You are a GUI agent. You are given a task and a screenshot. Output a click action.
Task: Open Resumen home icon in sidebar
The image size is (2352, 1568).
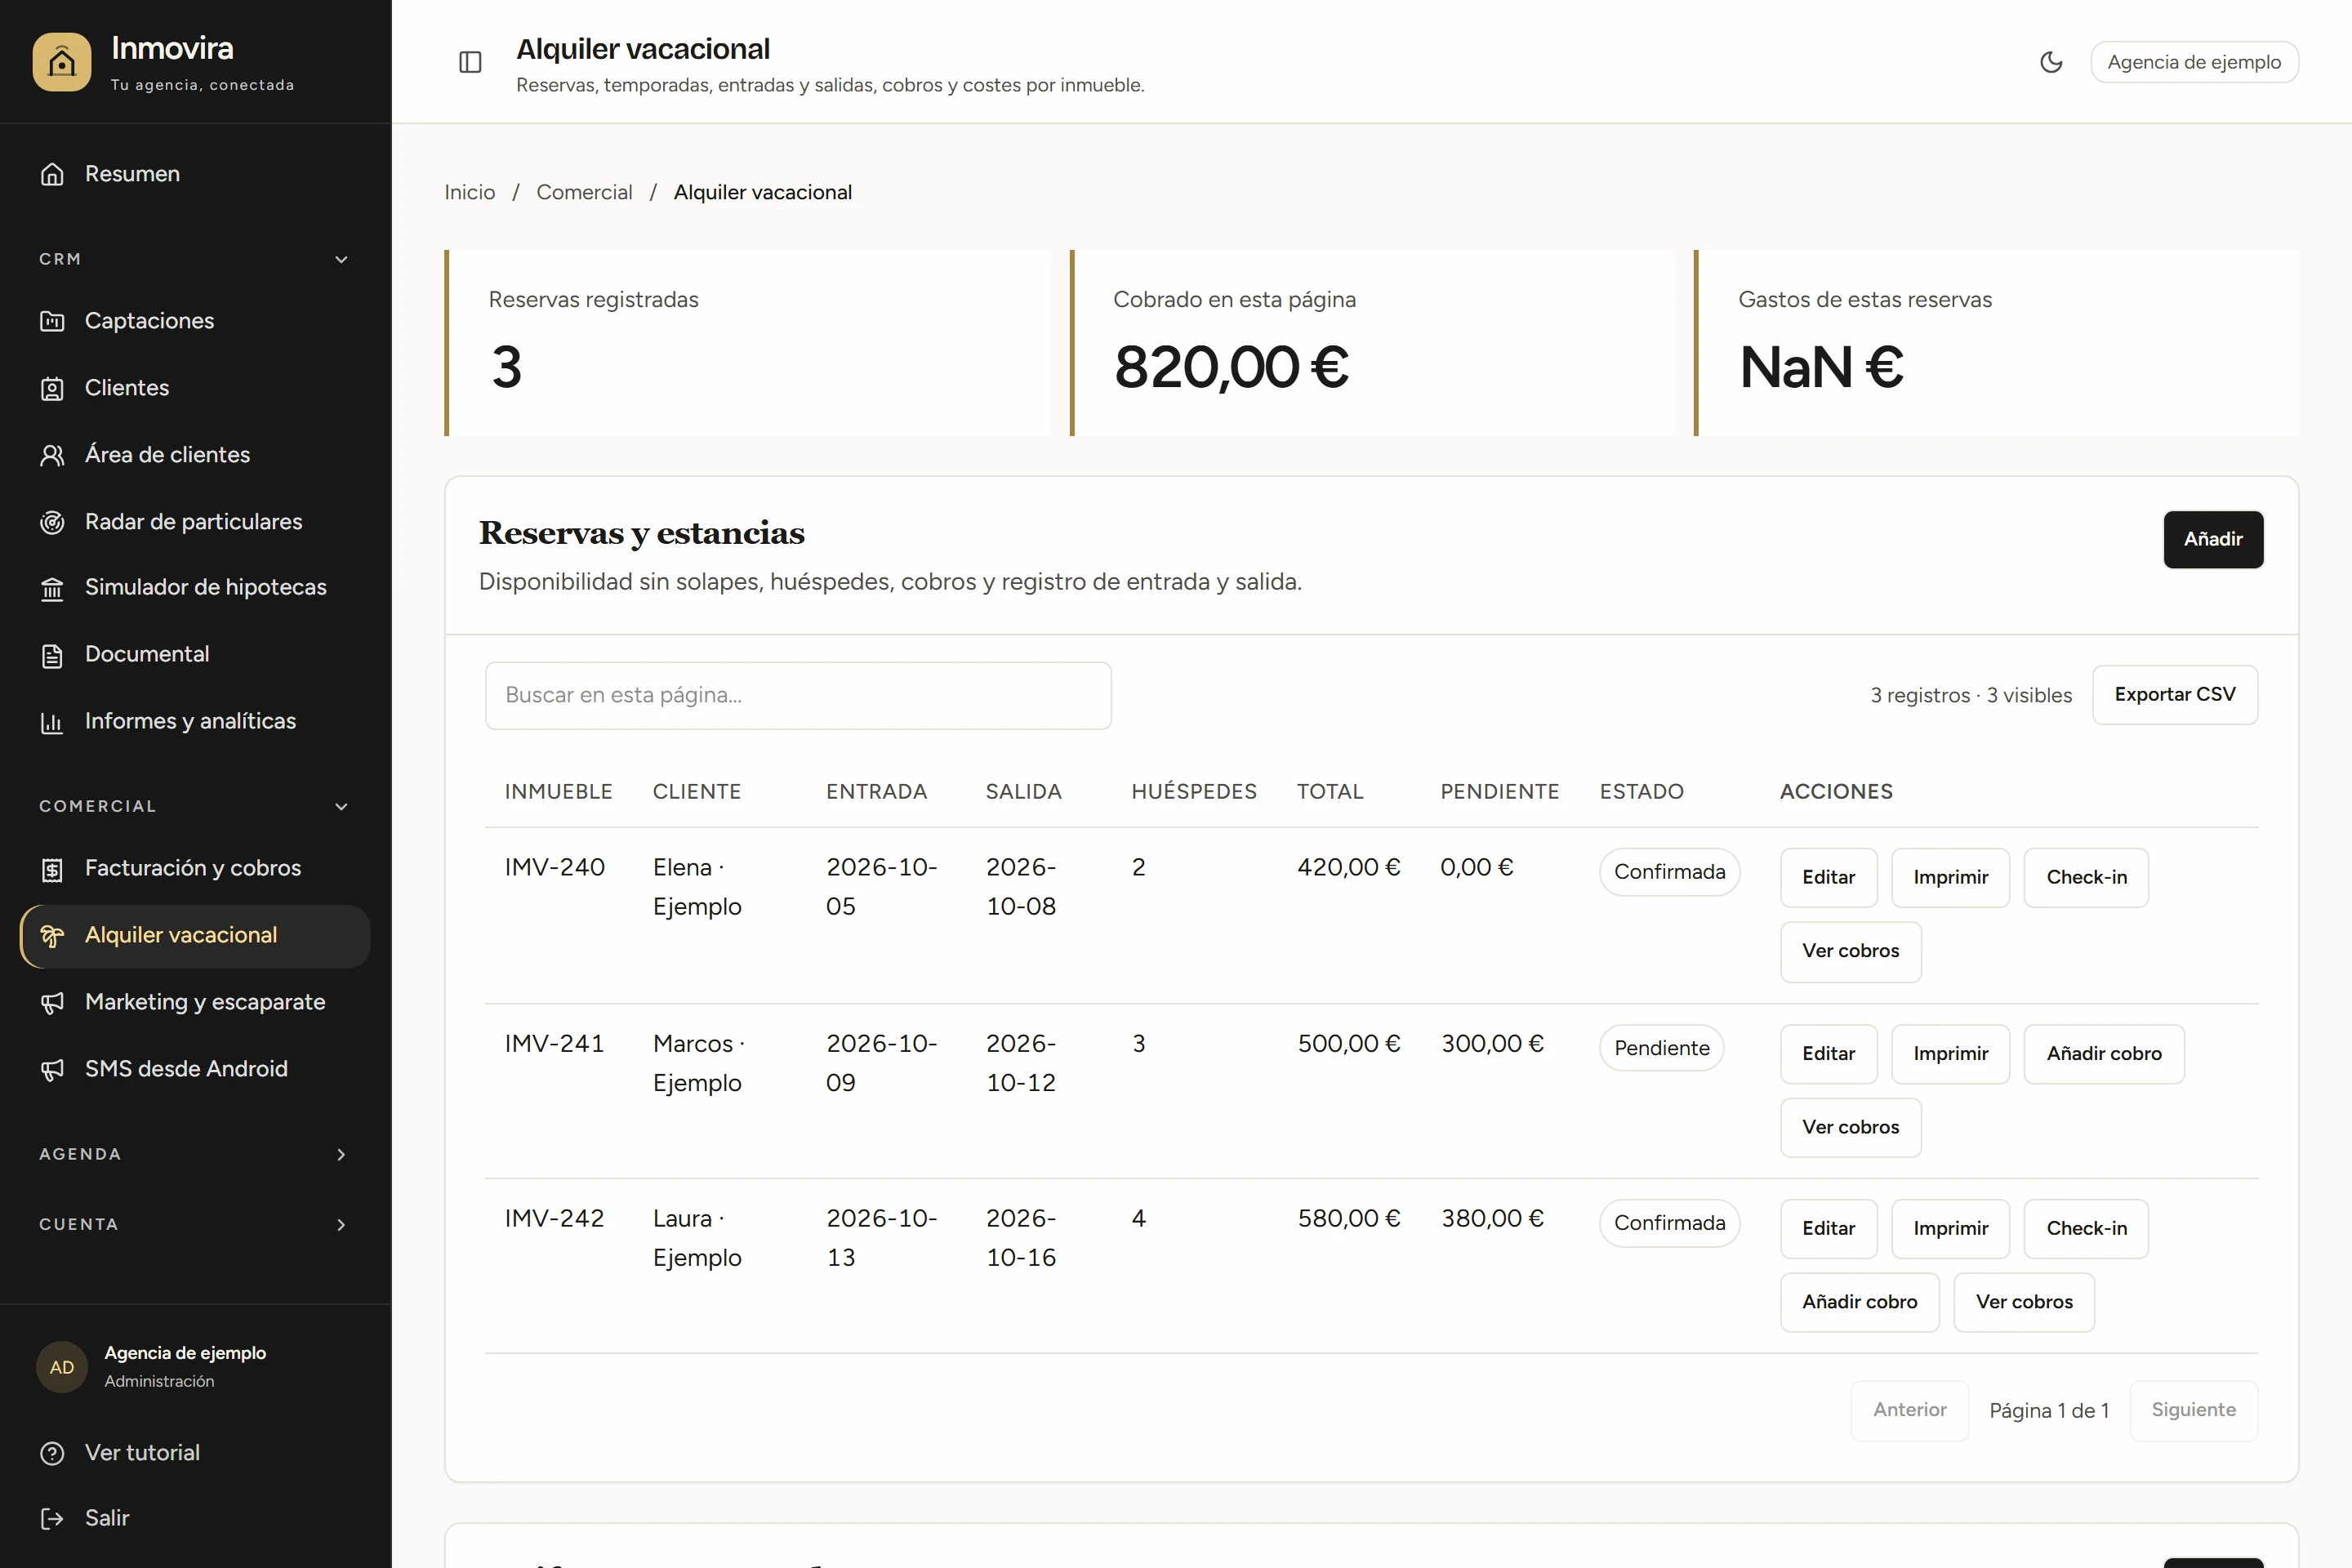[52, 174]
